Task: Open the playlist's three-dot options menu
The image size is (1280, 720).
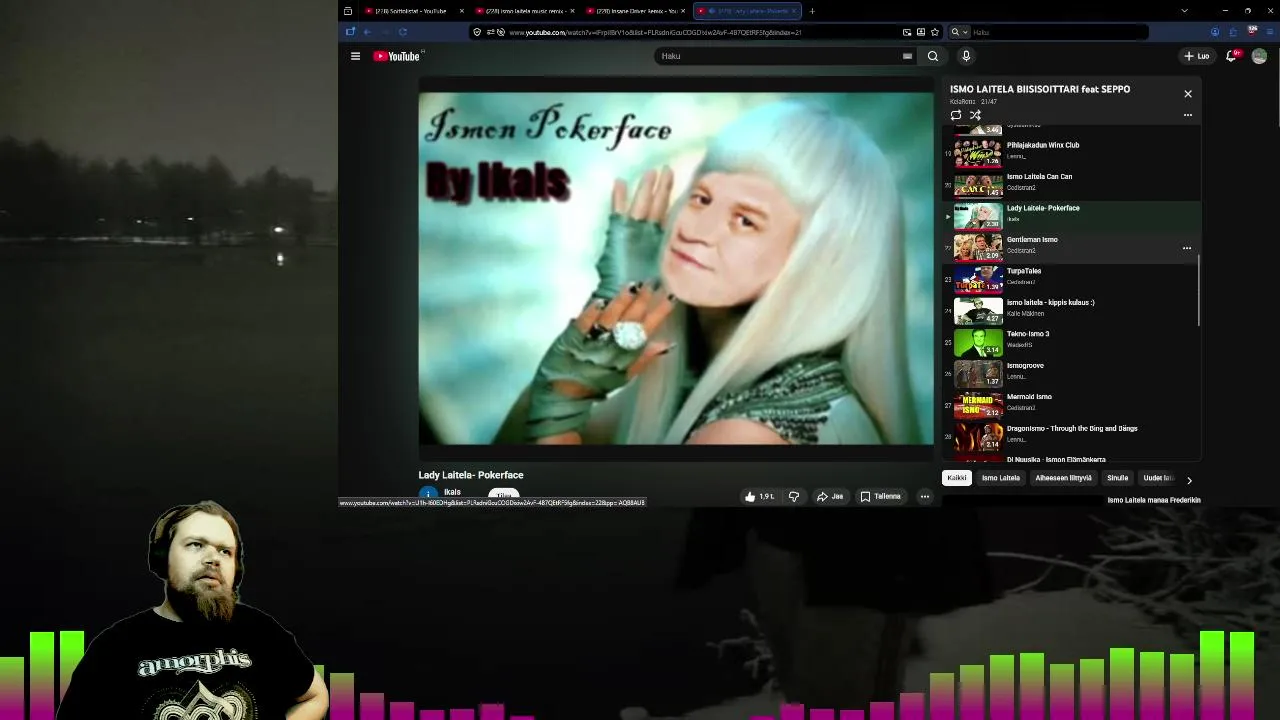Action: click(1188, 115)
